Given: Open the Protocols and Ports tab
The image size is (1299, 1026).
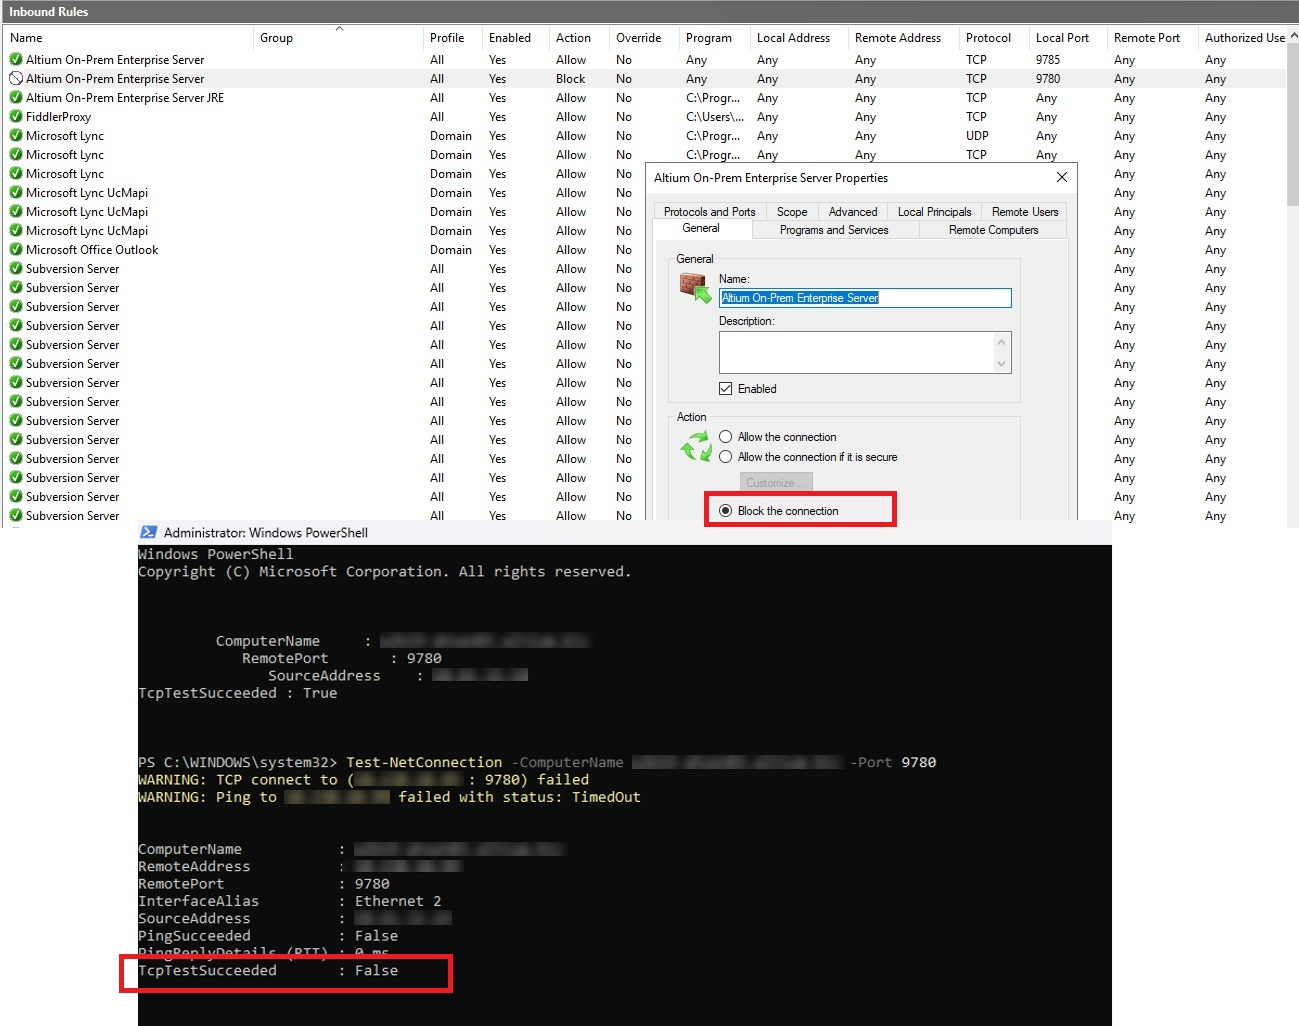Looking at the screenshot, I should (710, 212).
